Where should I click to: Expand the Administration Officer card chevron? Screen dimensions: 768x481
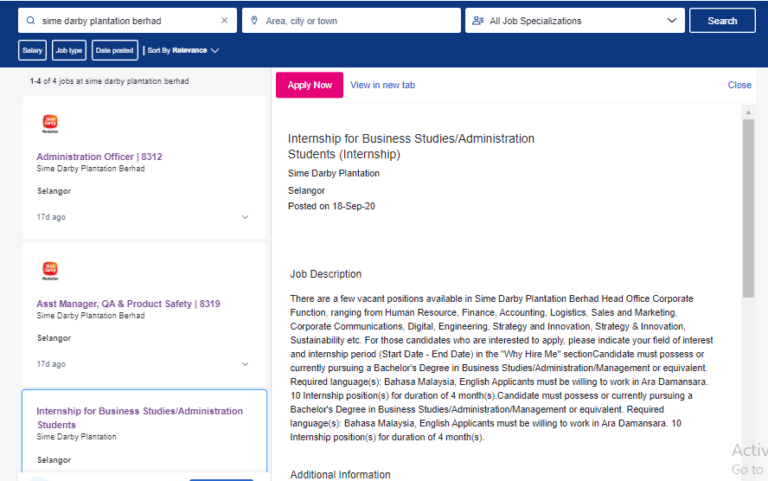pyautogui.click(x=246, y=217)
